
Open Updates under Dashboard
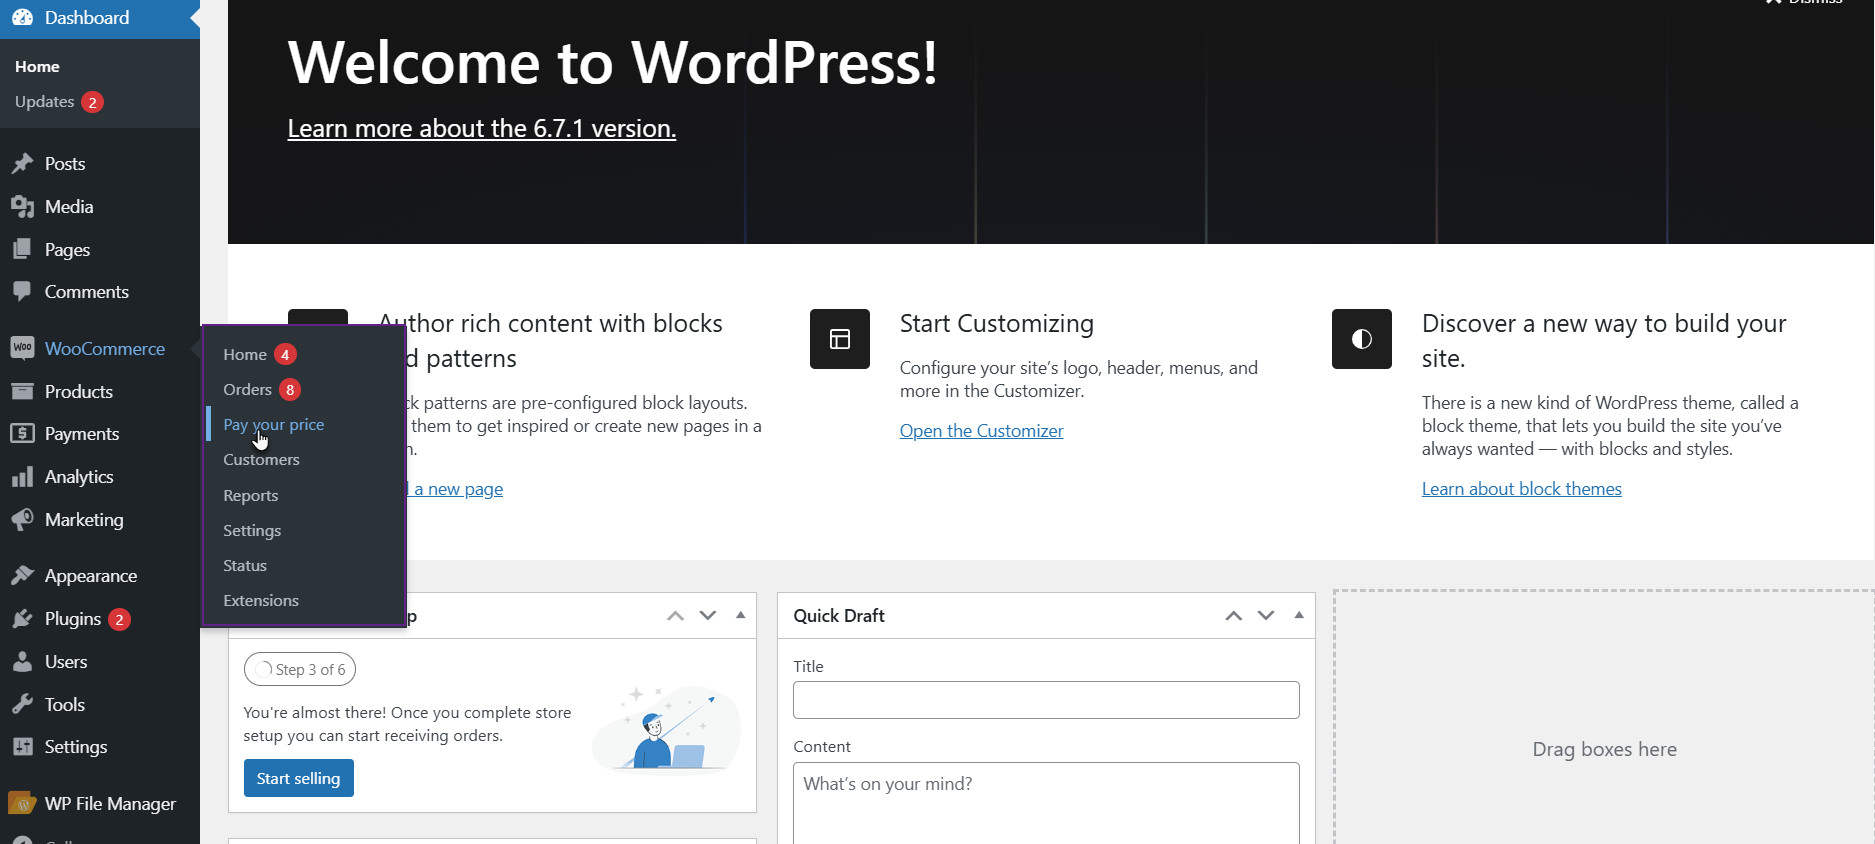[45, 102]
